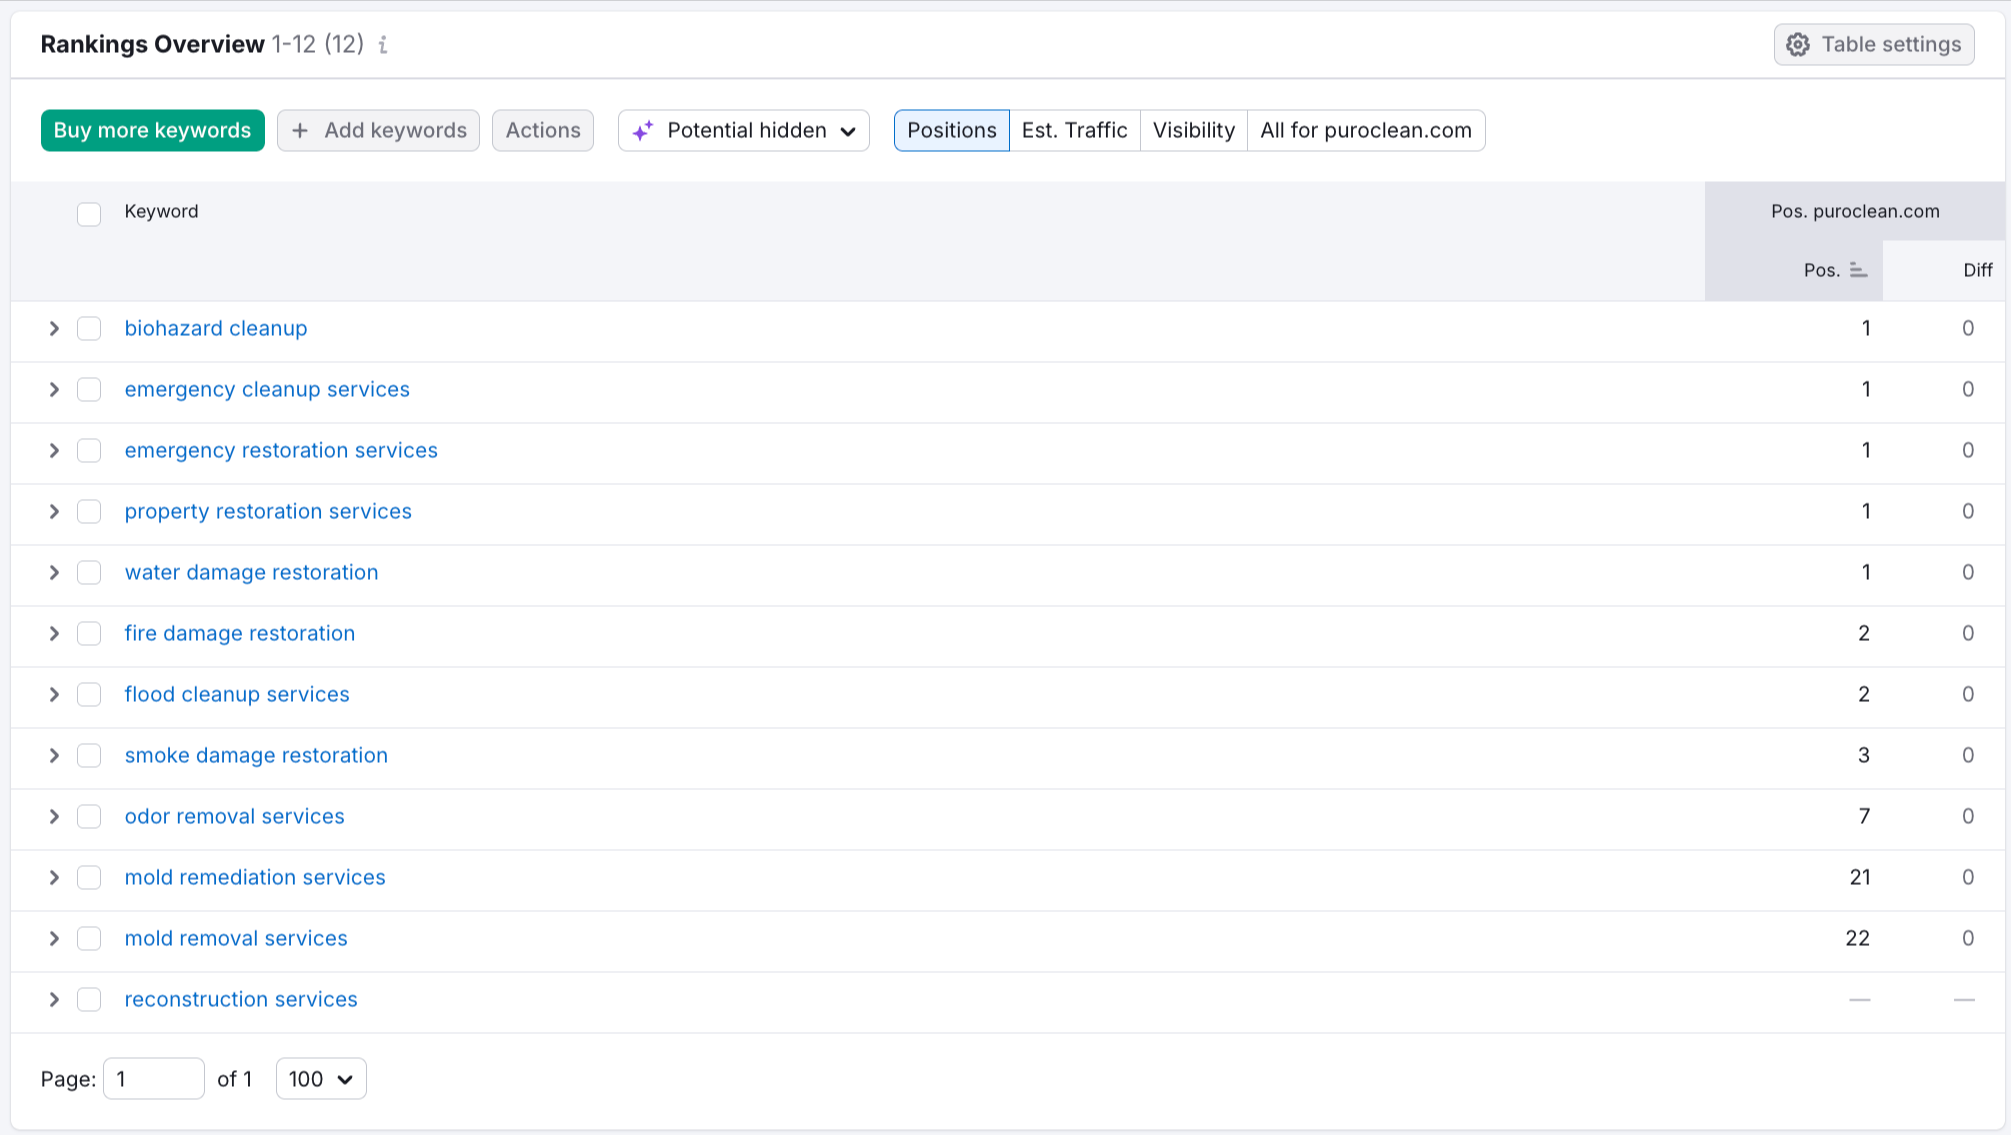This screenshot has width=2011, height=1135.
Task: Click the sort icon next to Pos.
Action: point(1858,270)
